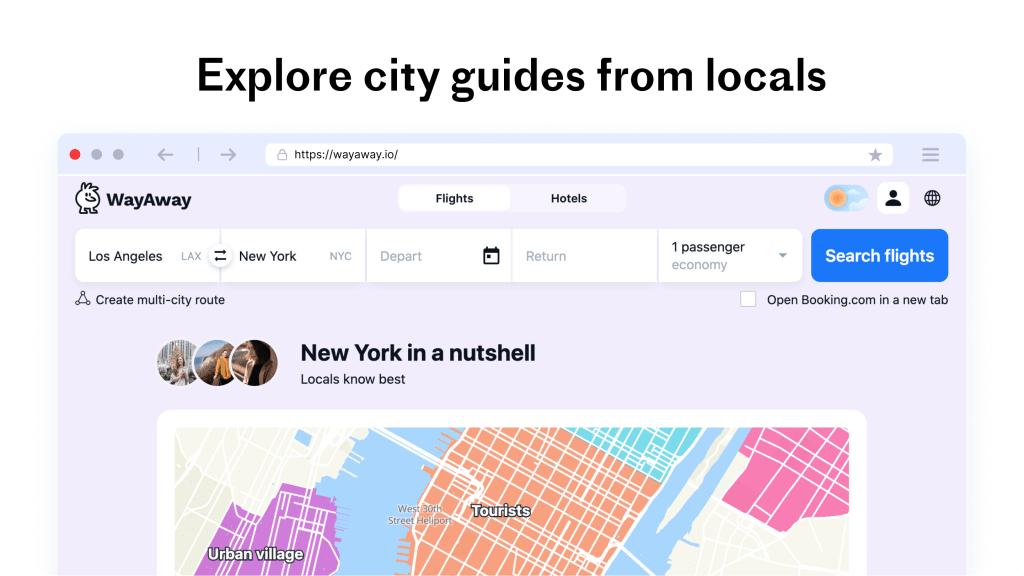The width and height of the screenshot is (1024, 576).
Task: Open the language globe menu
Action: click(x=932, y=198)
